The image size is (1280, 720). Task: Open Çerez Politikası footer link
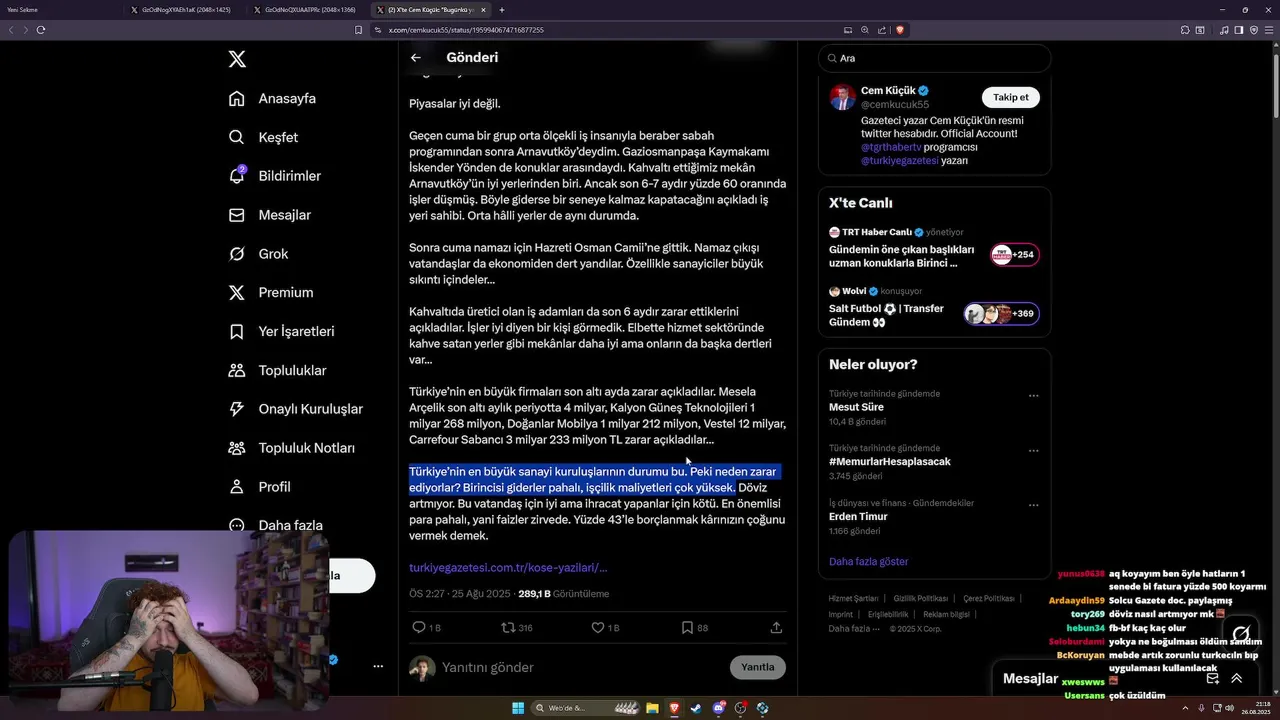(988, 598)
